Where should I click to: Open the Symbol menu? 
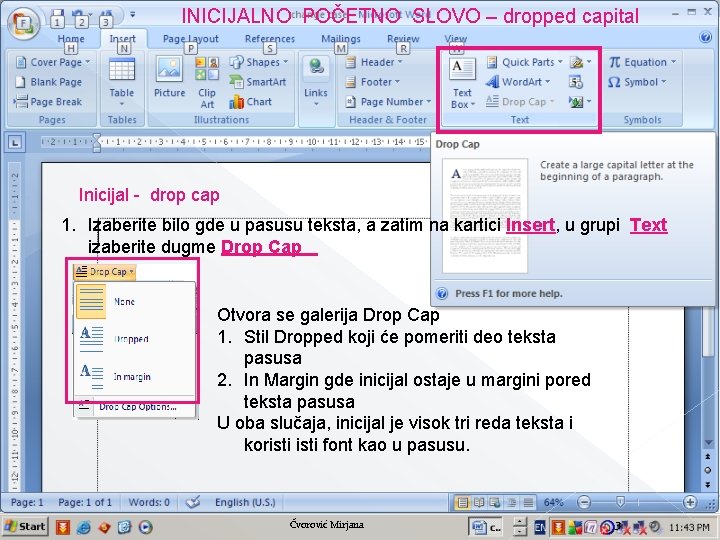click(637, 82)
